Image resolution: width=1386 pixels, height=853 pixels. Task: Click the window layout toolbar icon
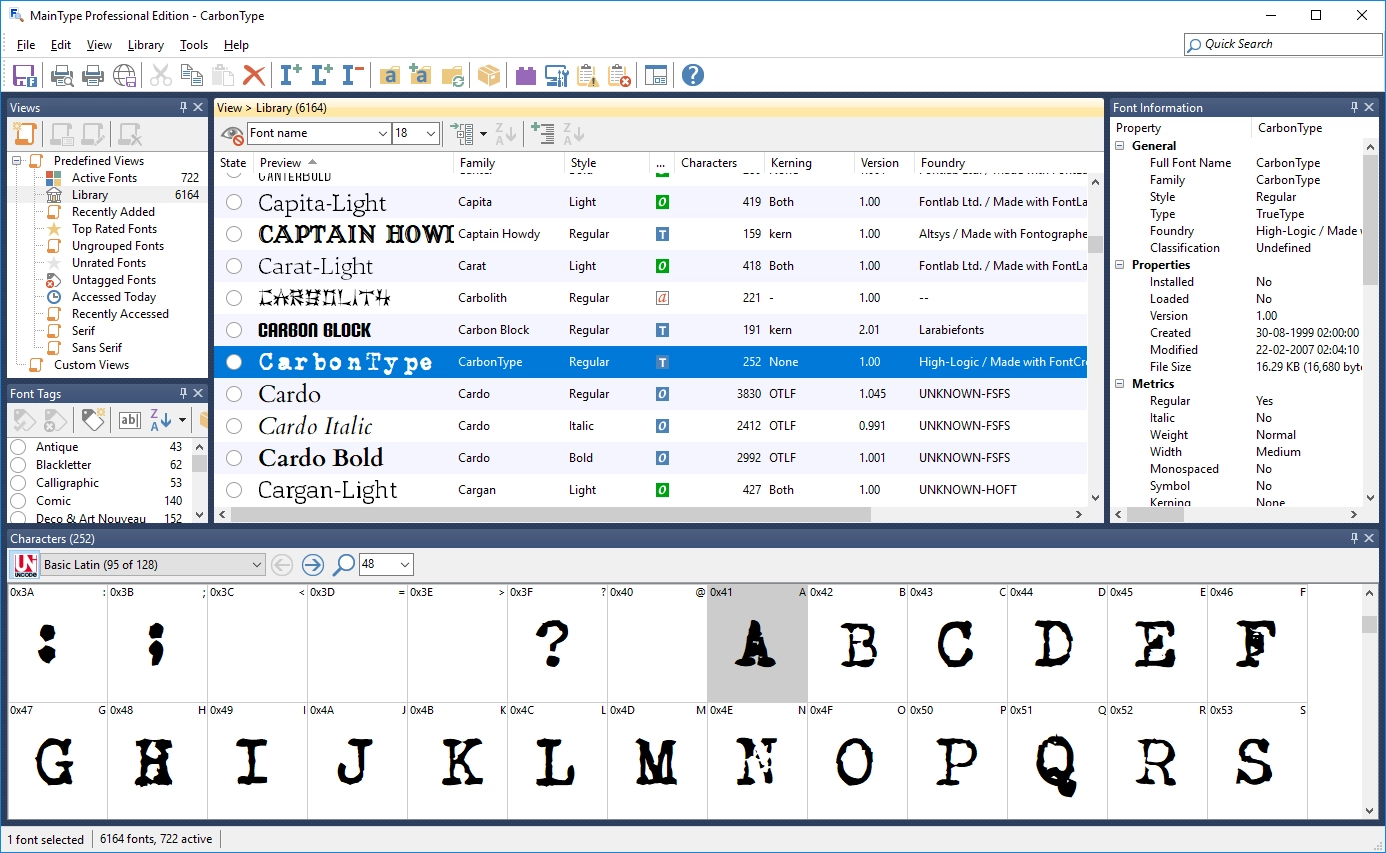(656, 75)
